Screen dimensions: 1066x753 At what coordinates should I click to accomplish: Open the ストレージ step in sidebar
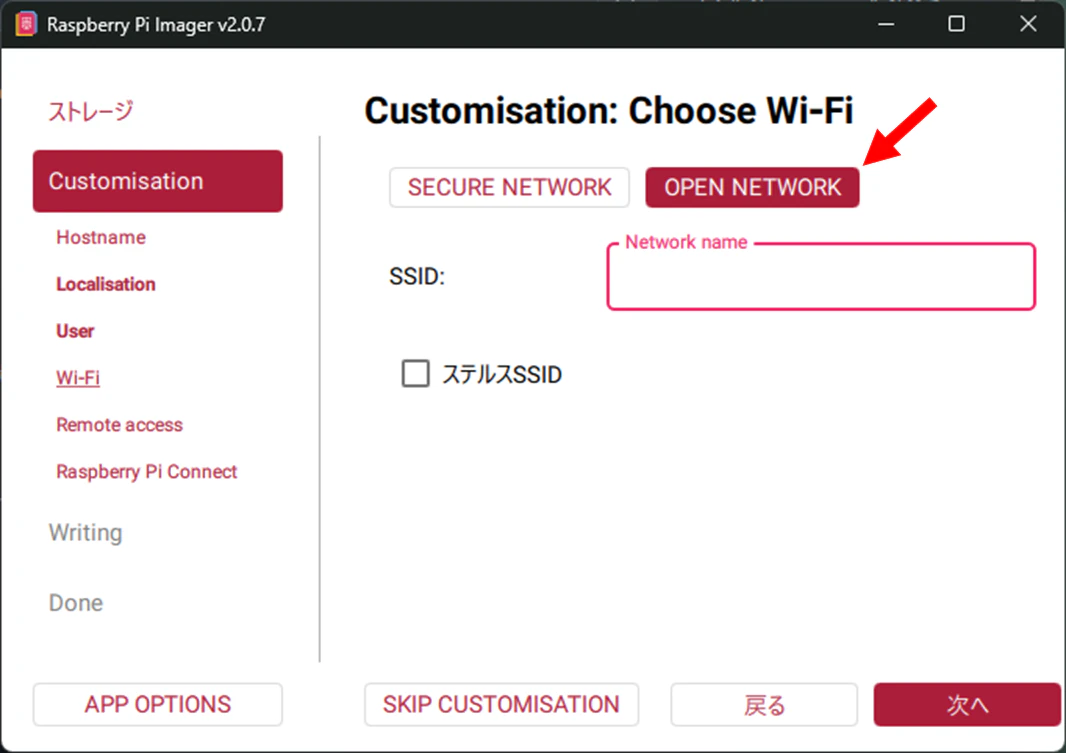tap(90, 111)
